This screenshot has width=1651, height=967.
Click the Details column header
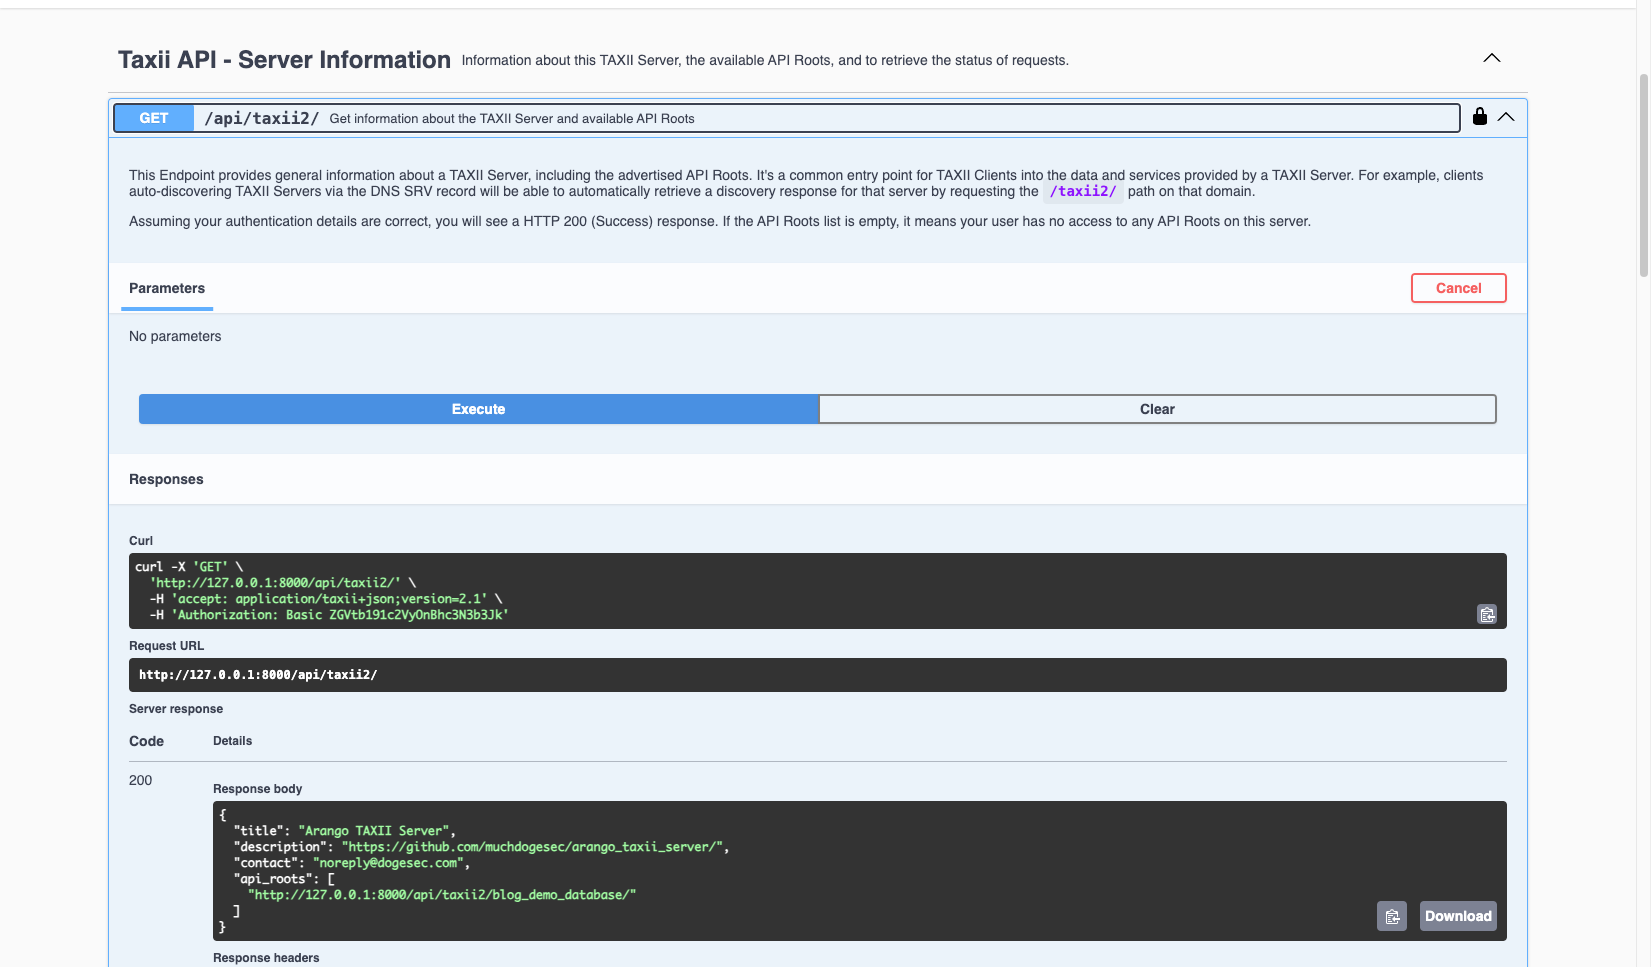click(x=232, y=741)
